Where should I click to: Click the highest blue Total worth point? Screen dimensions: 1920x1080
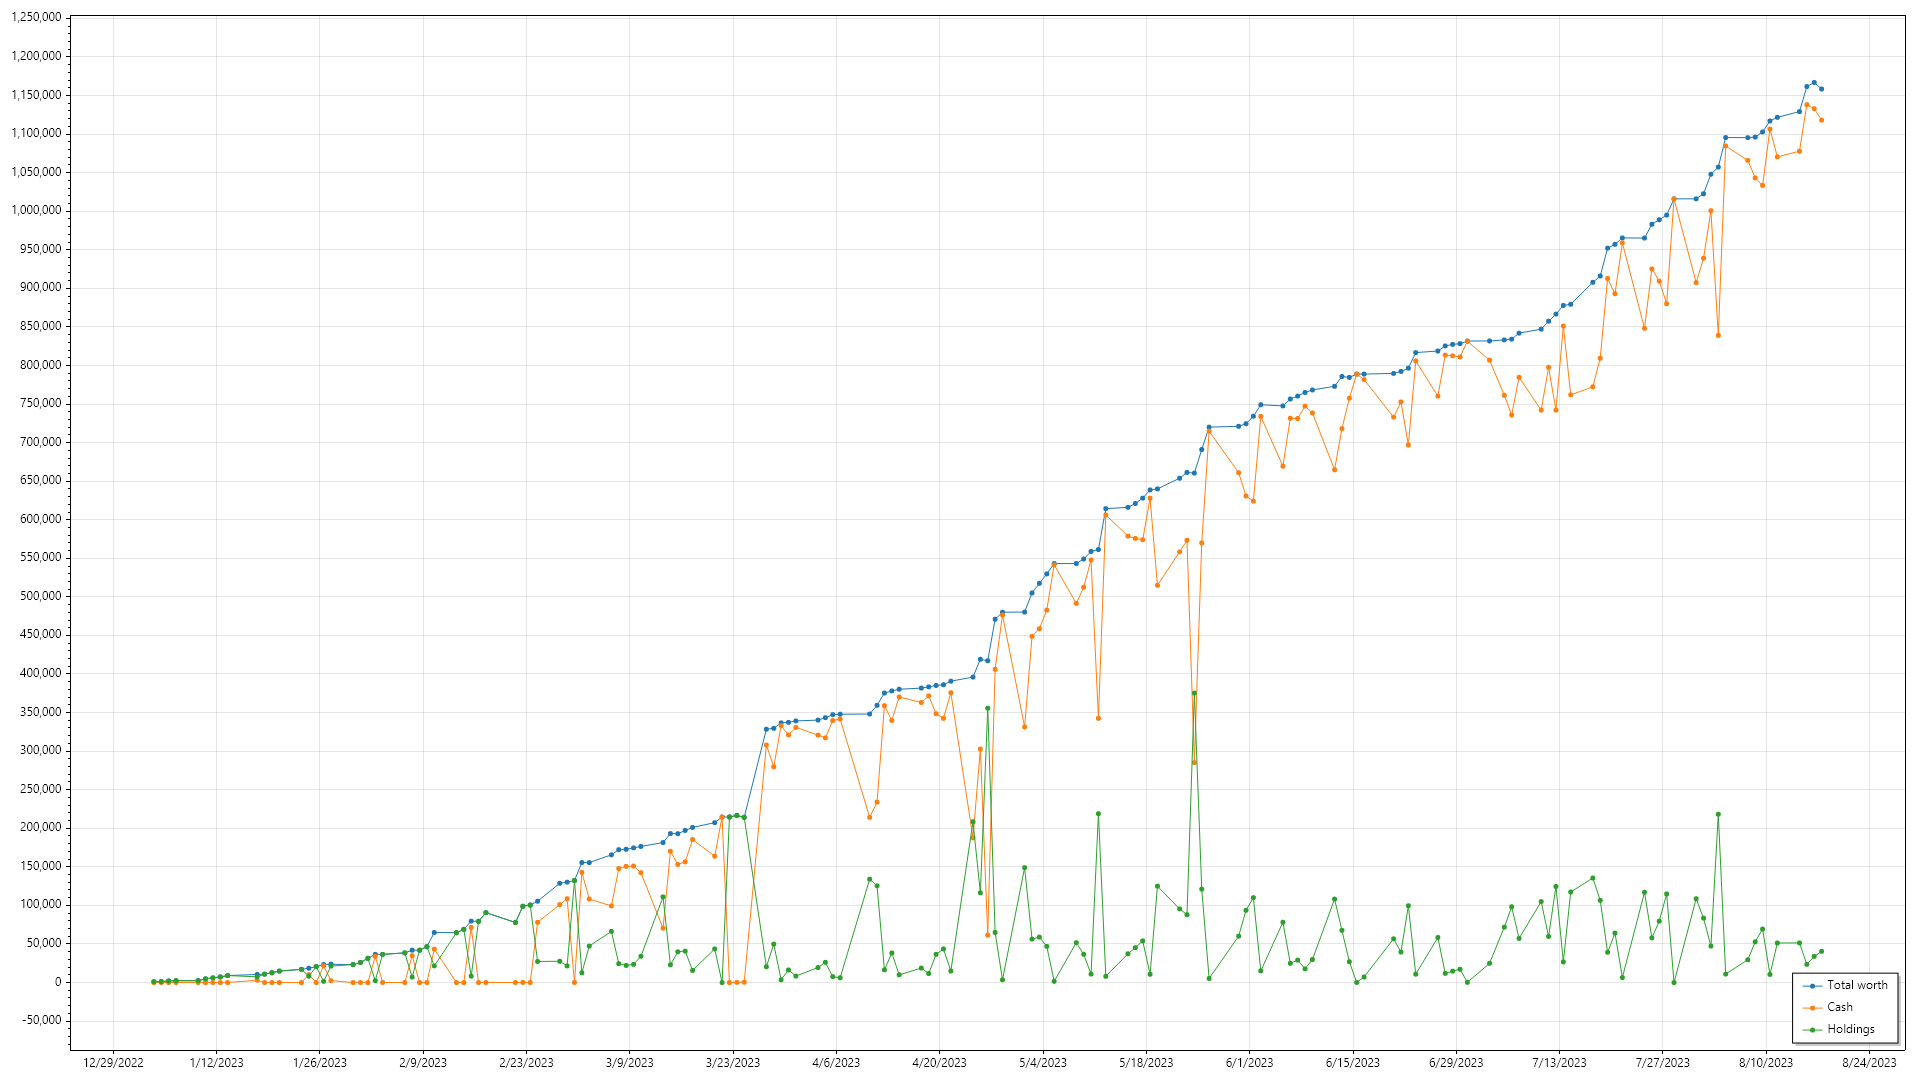click(x=1814, y=83)
